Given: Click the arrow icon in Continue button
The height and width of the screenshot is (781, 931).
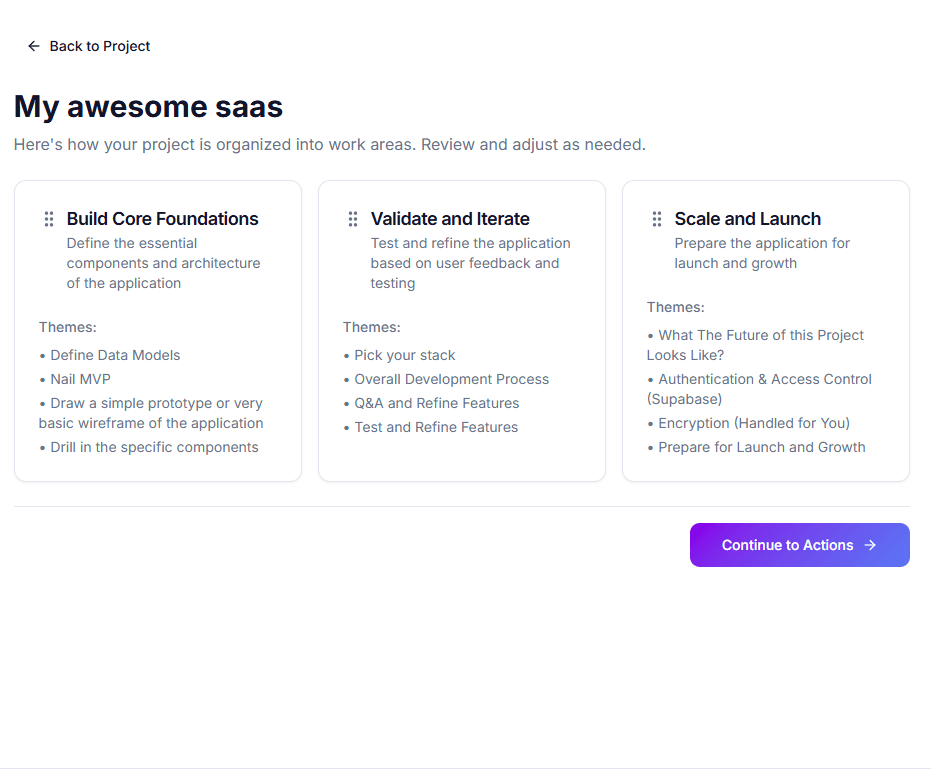Looking at the screenshot, I should (x=870, y=545).
